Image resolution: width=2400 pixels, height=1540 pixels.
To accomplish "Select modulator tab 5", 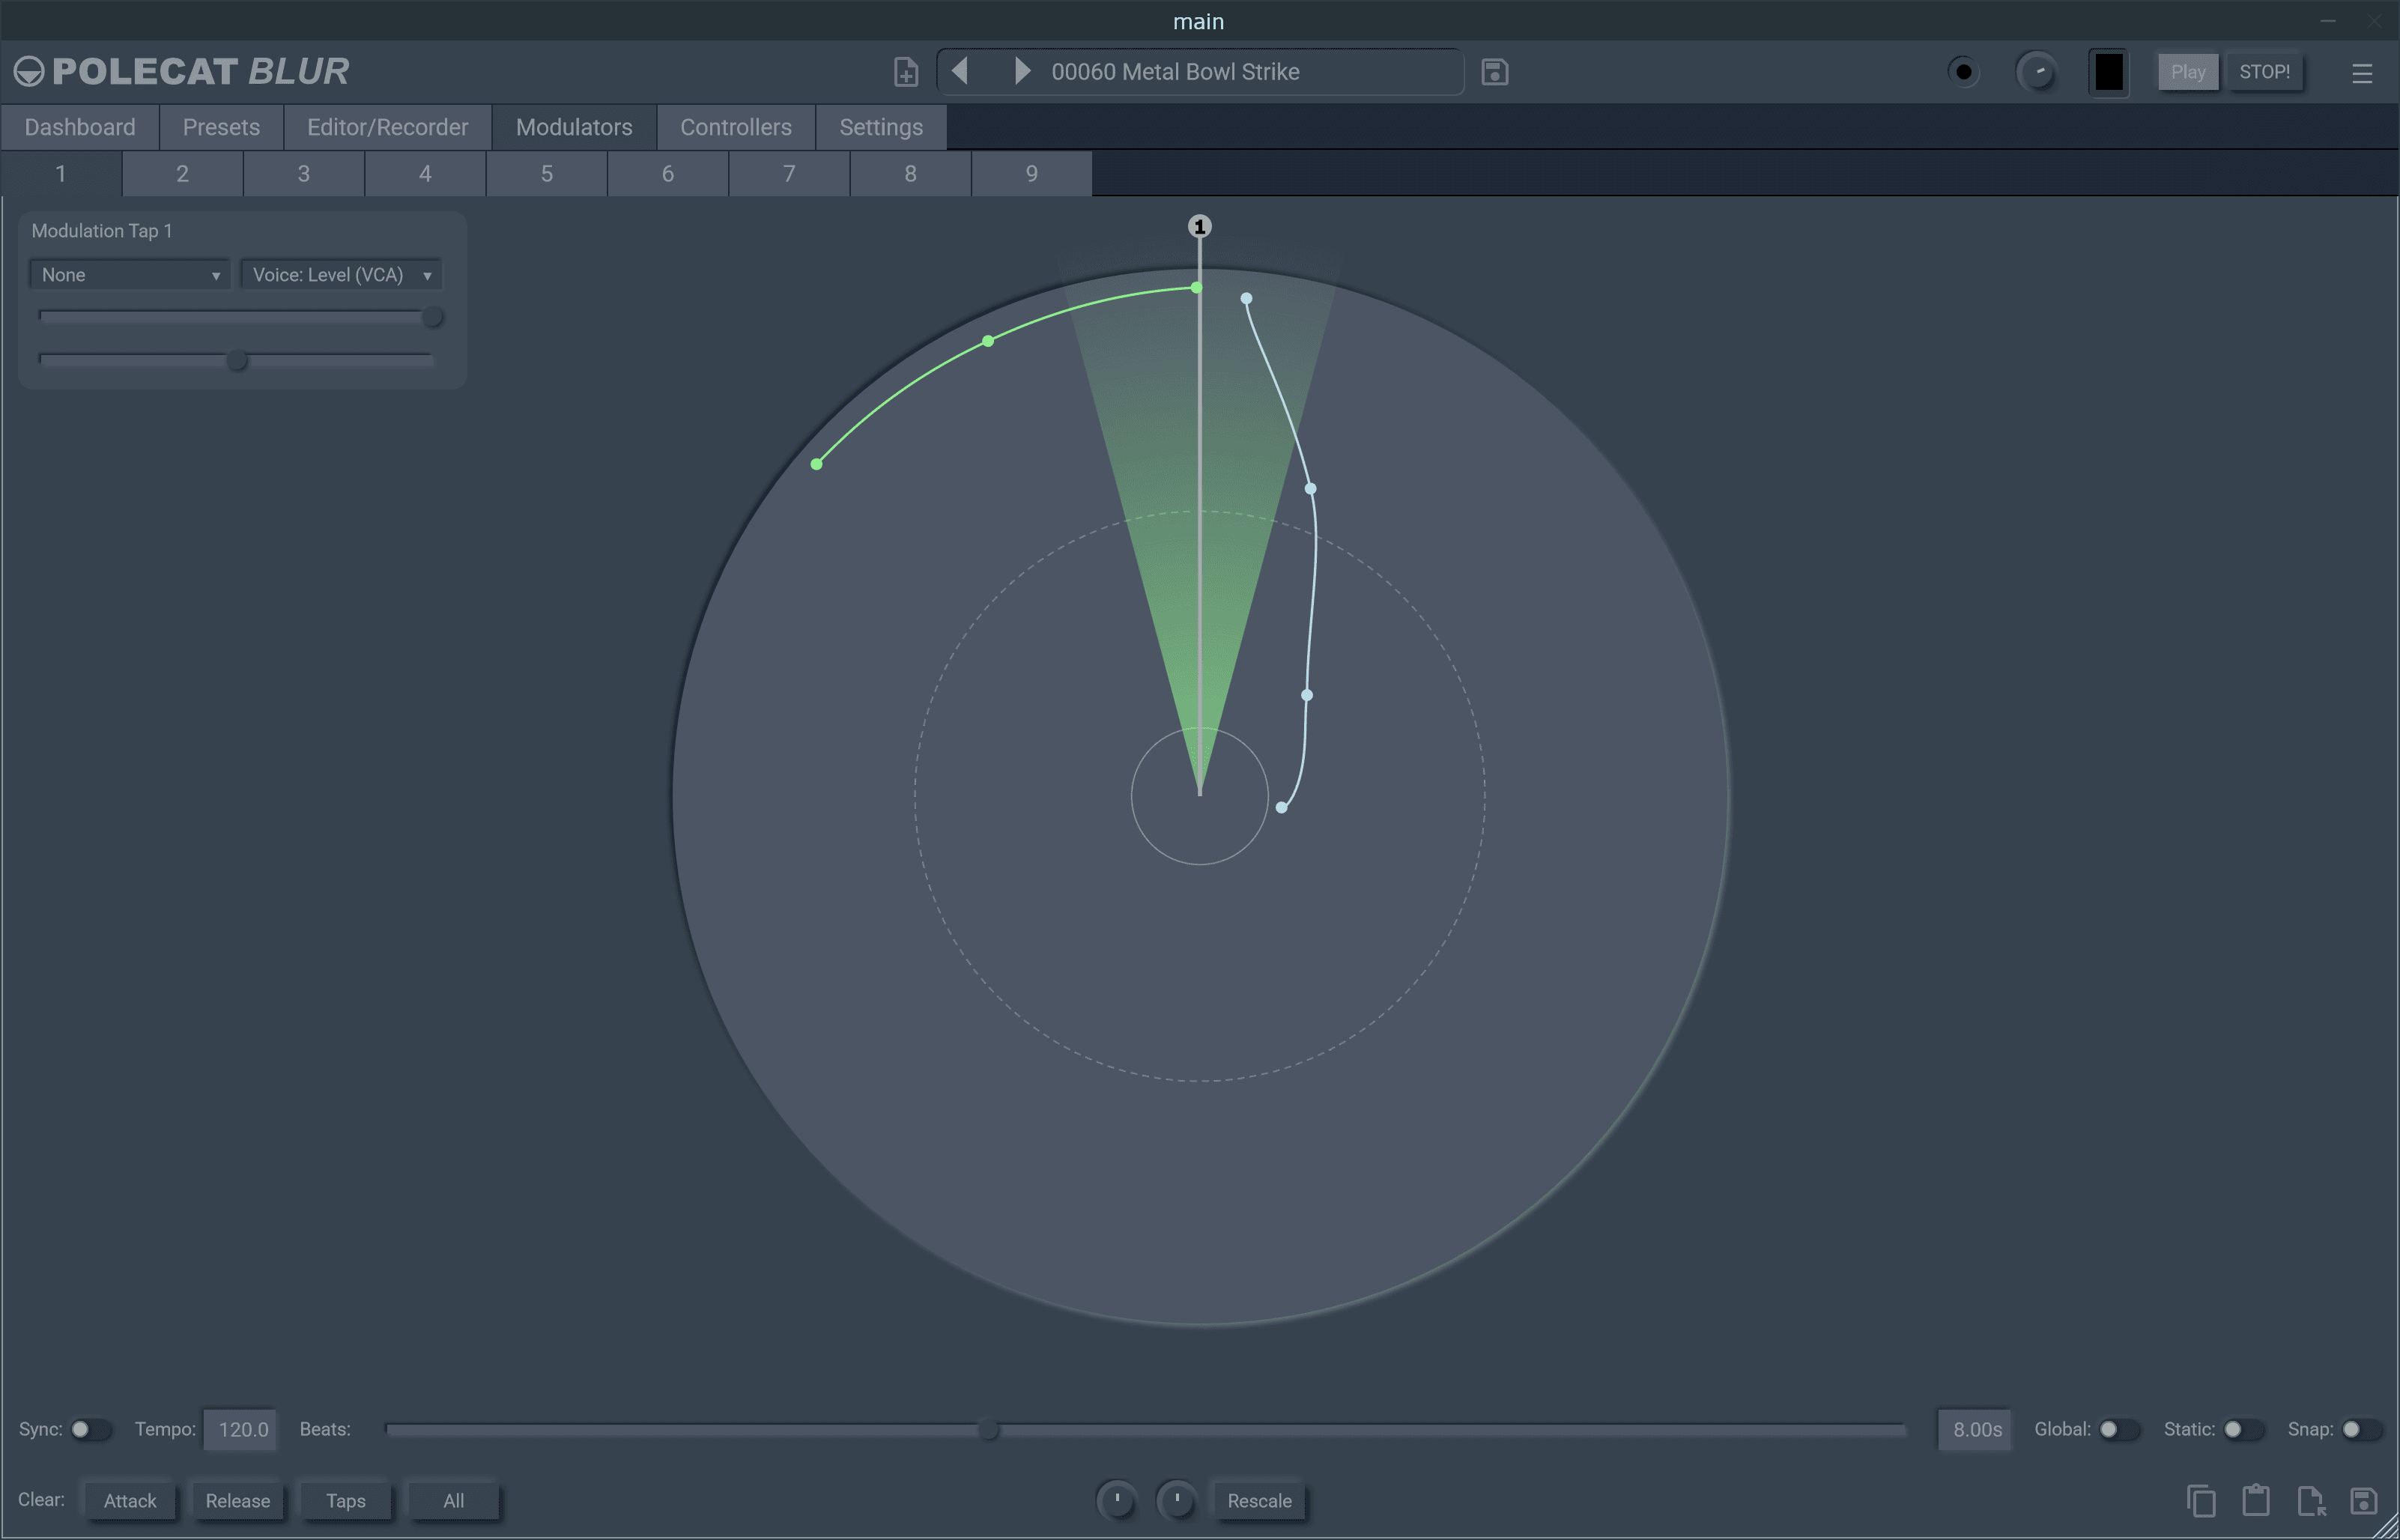I will [547, 174].
